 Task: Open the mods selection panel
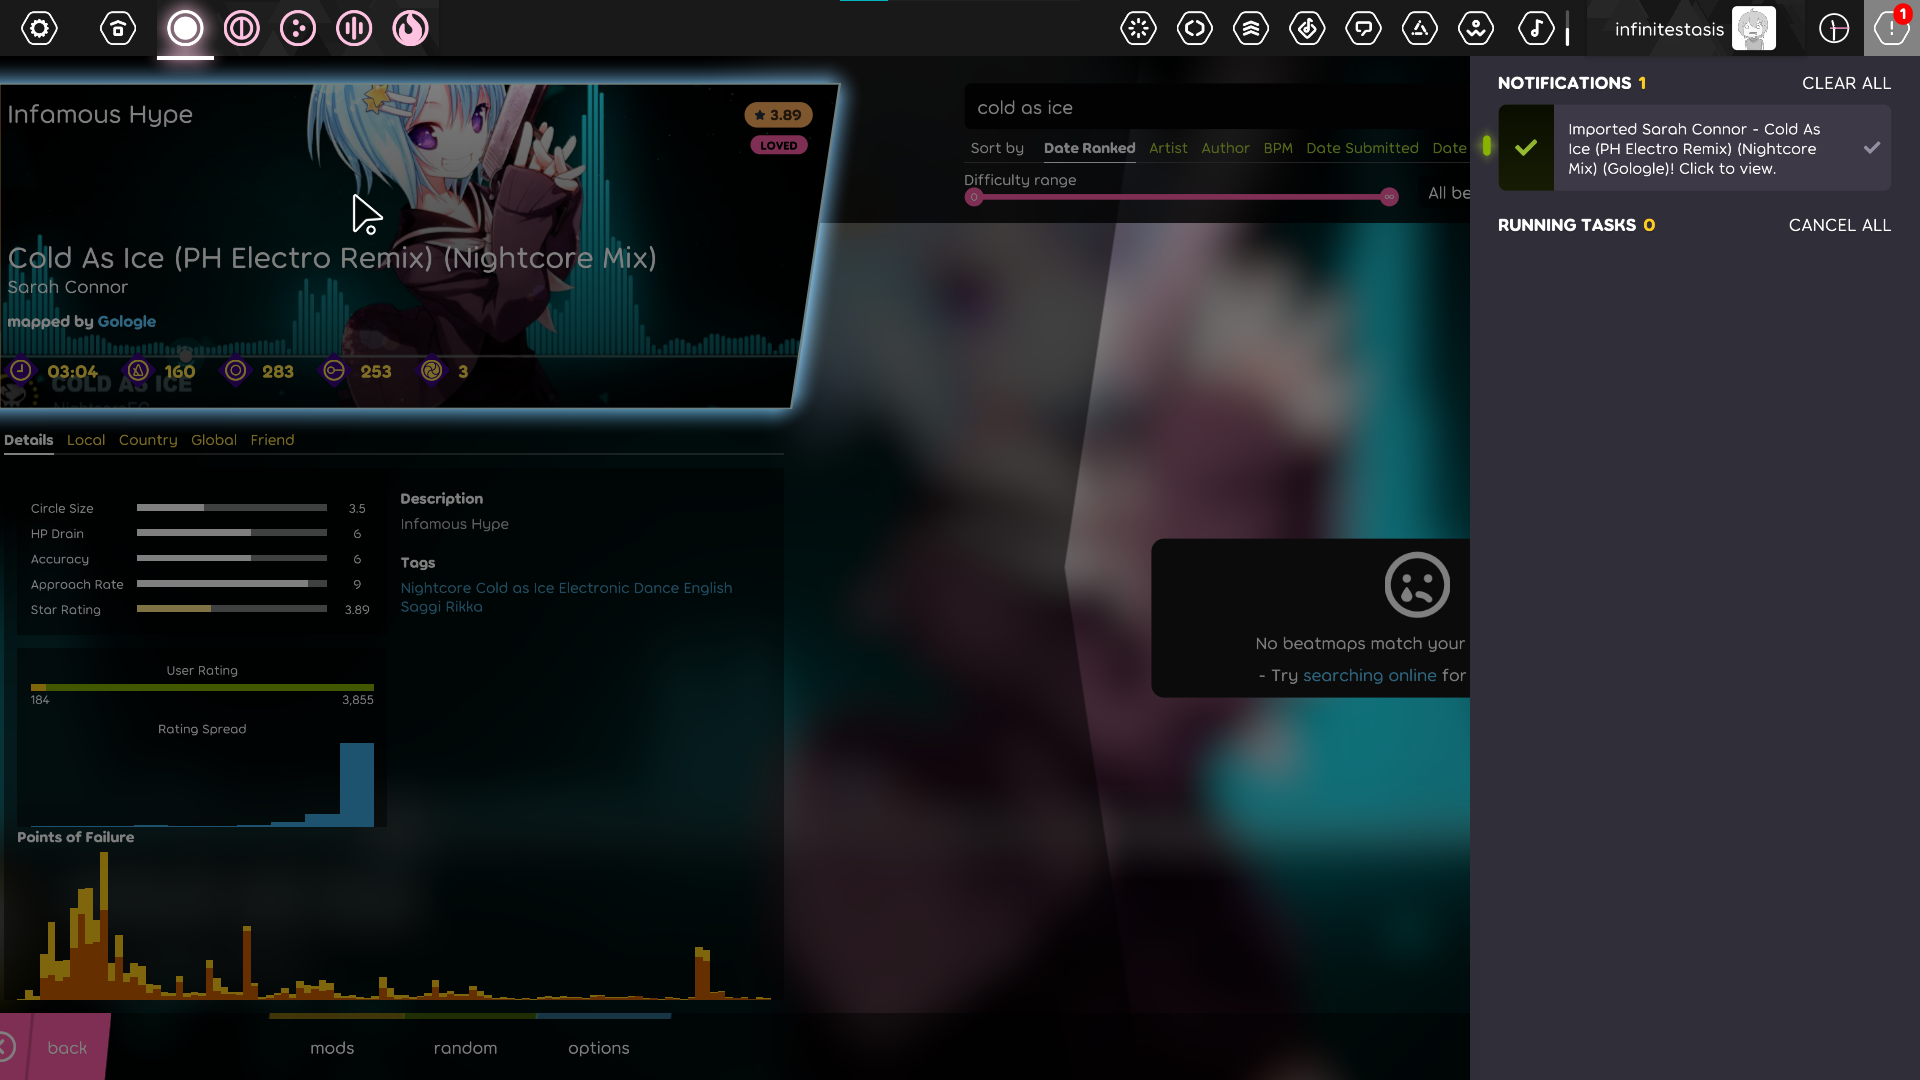pyautogui.click(x=332, y=1048)
